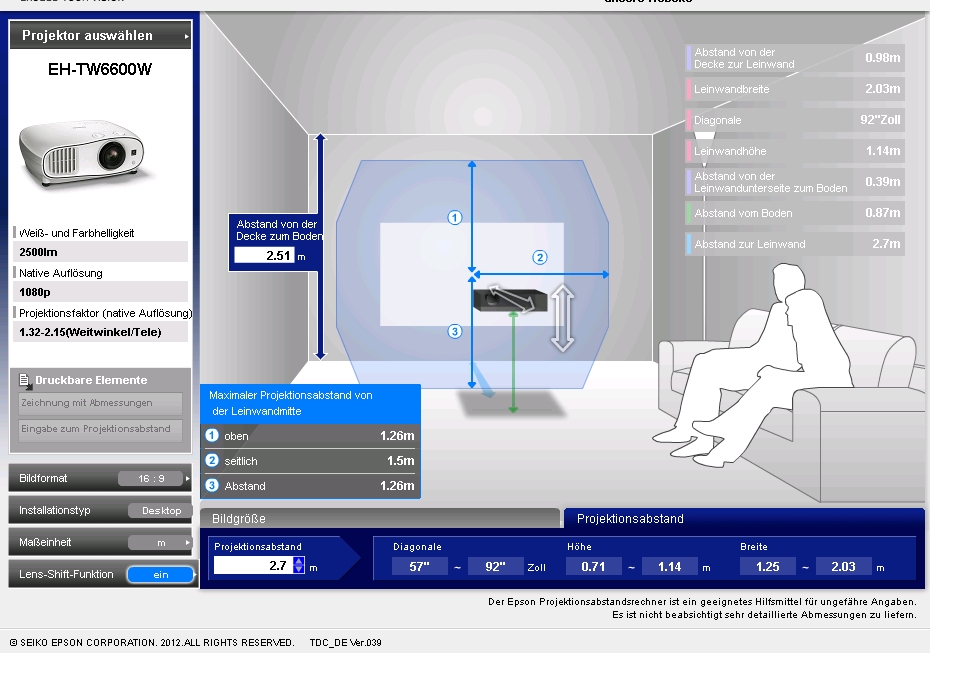This screenshot has width=973, height=675.
Task: Click the numbered marker 1 on screen diagram
Action: click(x=455, y=218)
